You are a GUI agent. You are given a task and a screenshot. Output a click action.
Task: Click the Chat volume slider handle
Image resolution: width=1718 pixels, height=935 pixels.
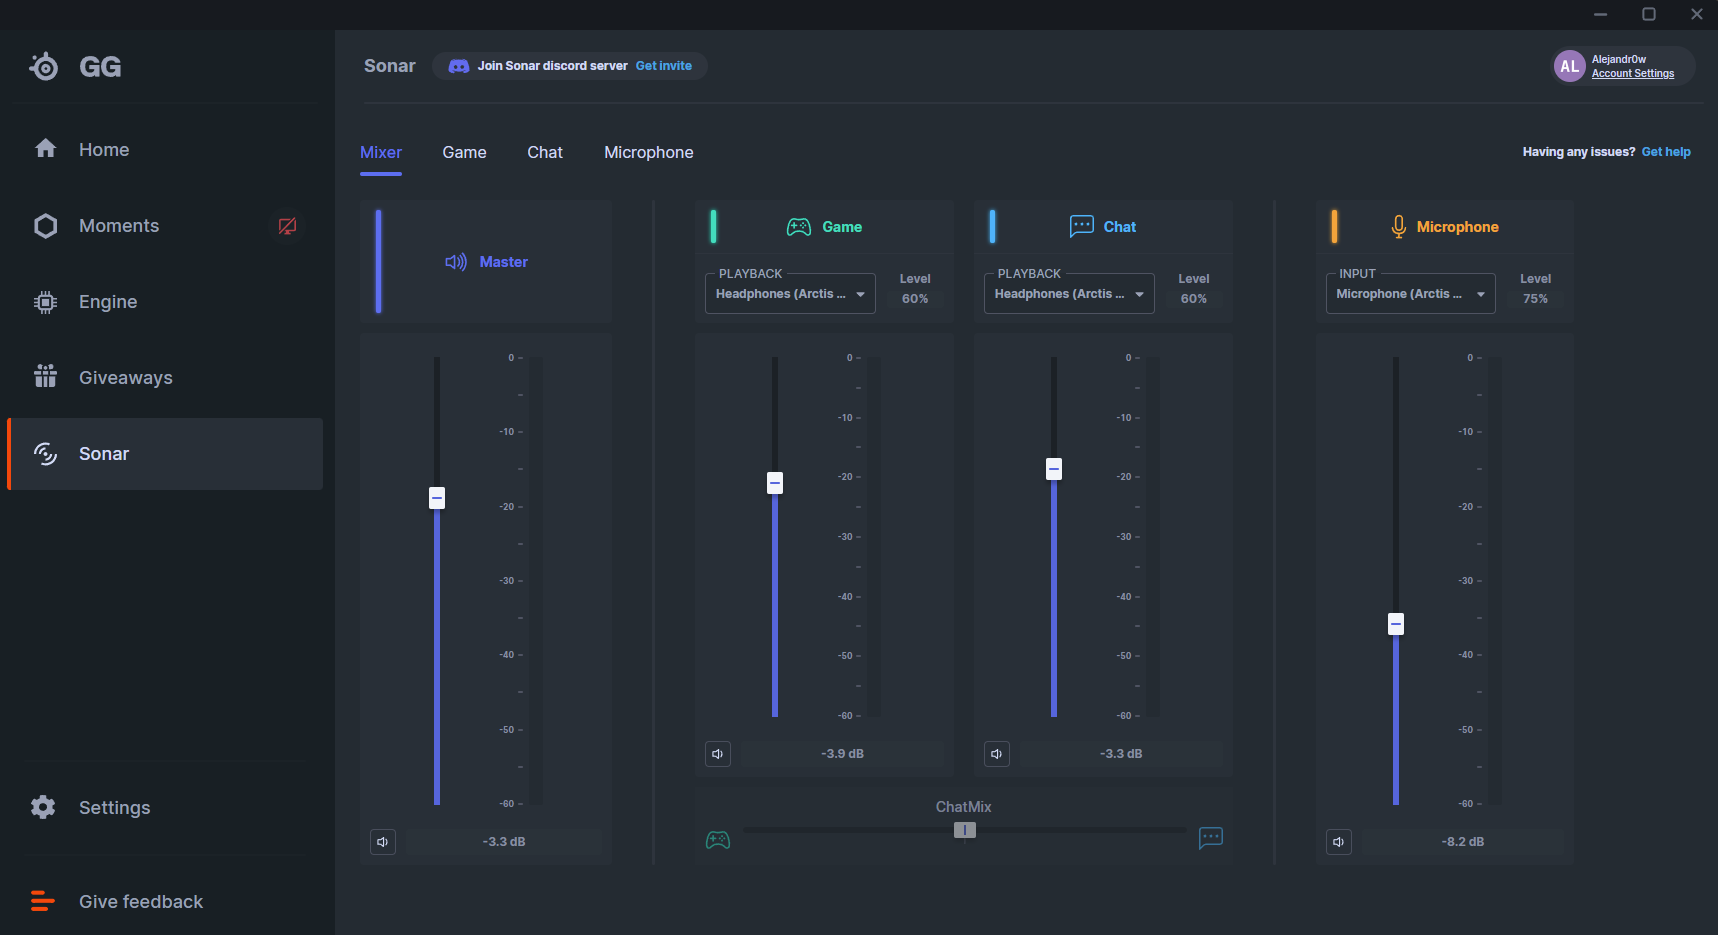point(1054,469)
